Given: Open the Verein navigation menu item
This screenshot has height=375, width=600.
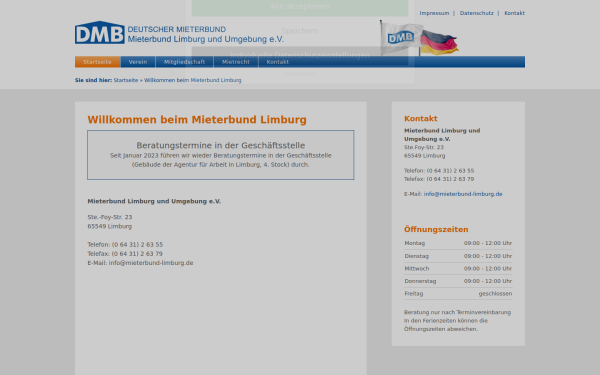Looking at the screenshot, I should point(138,62).
